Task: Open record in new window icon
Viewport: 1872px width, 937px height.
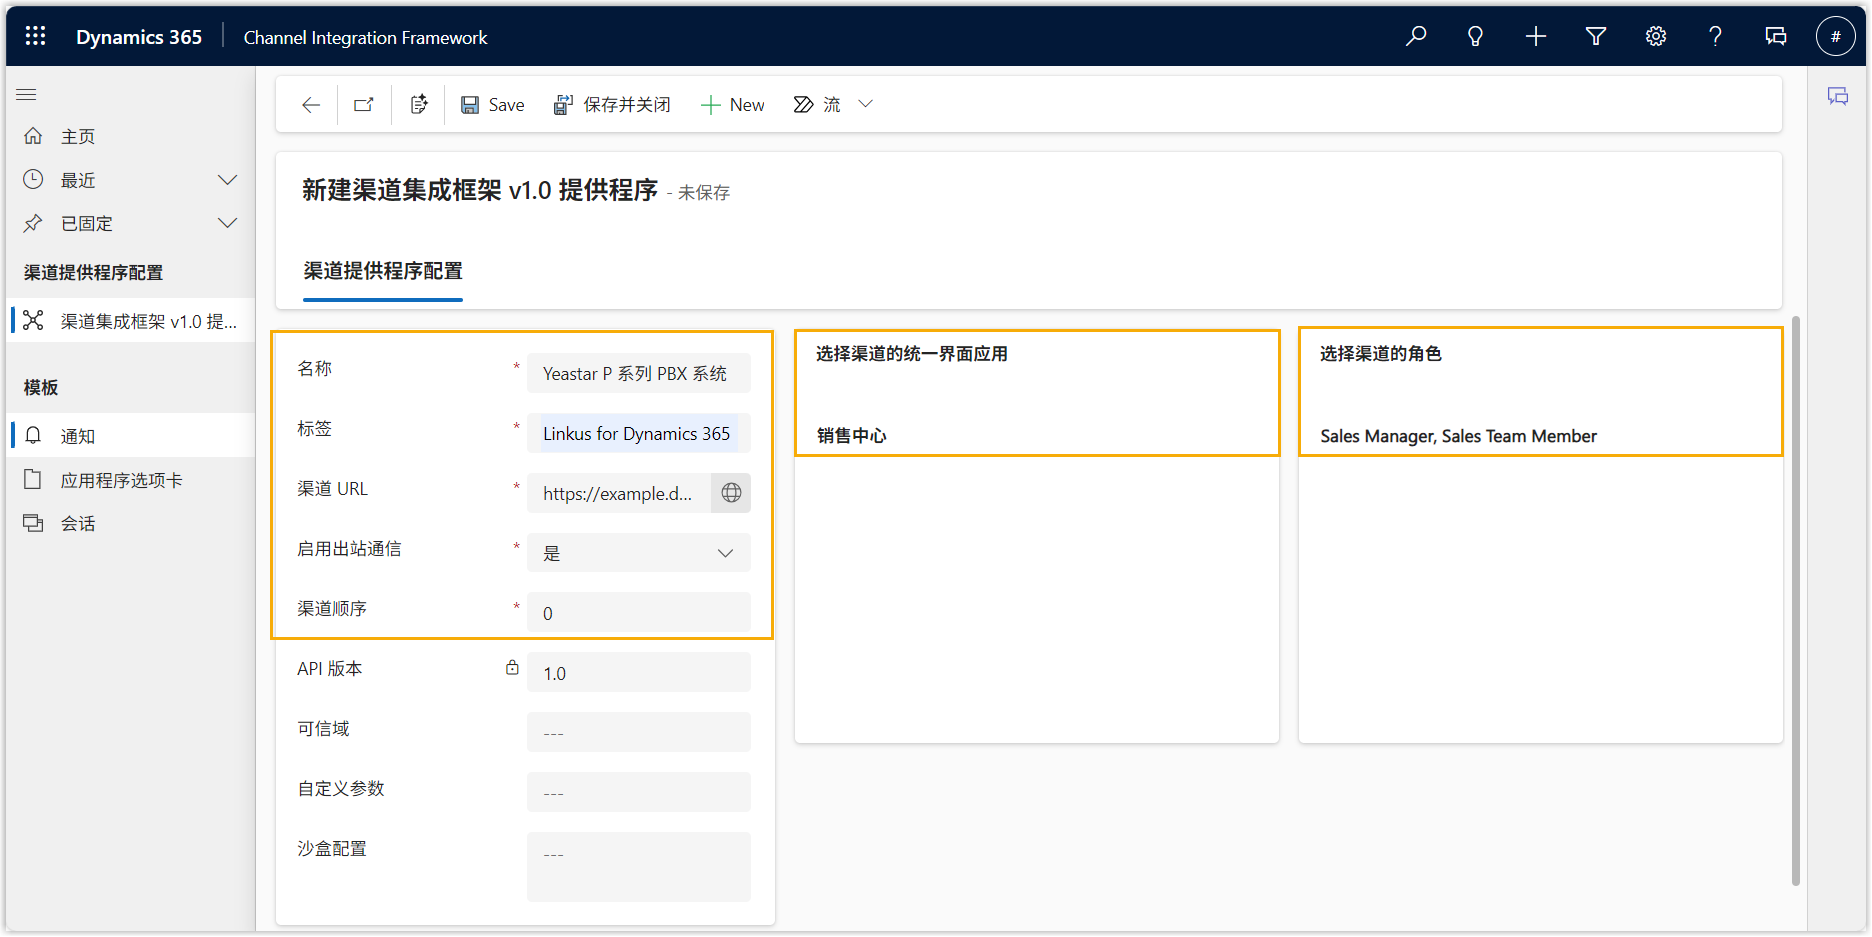Action: pos(364,105)
